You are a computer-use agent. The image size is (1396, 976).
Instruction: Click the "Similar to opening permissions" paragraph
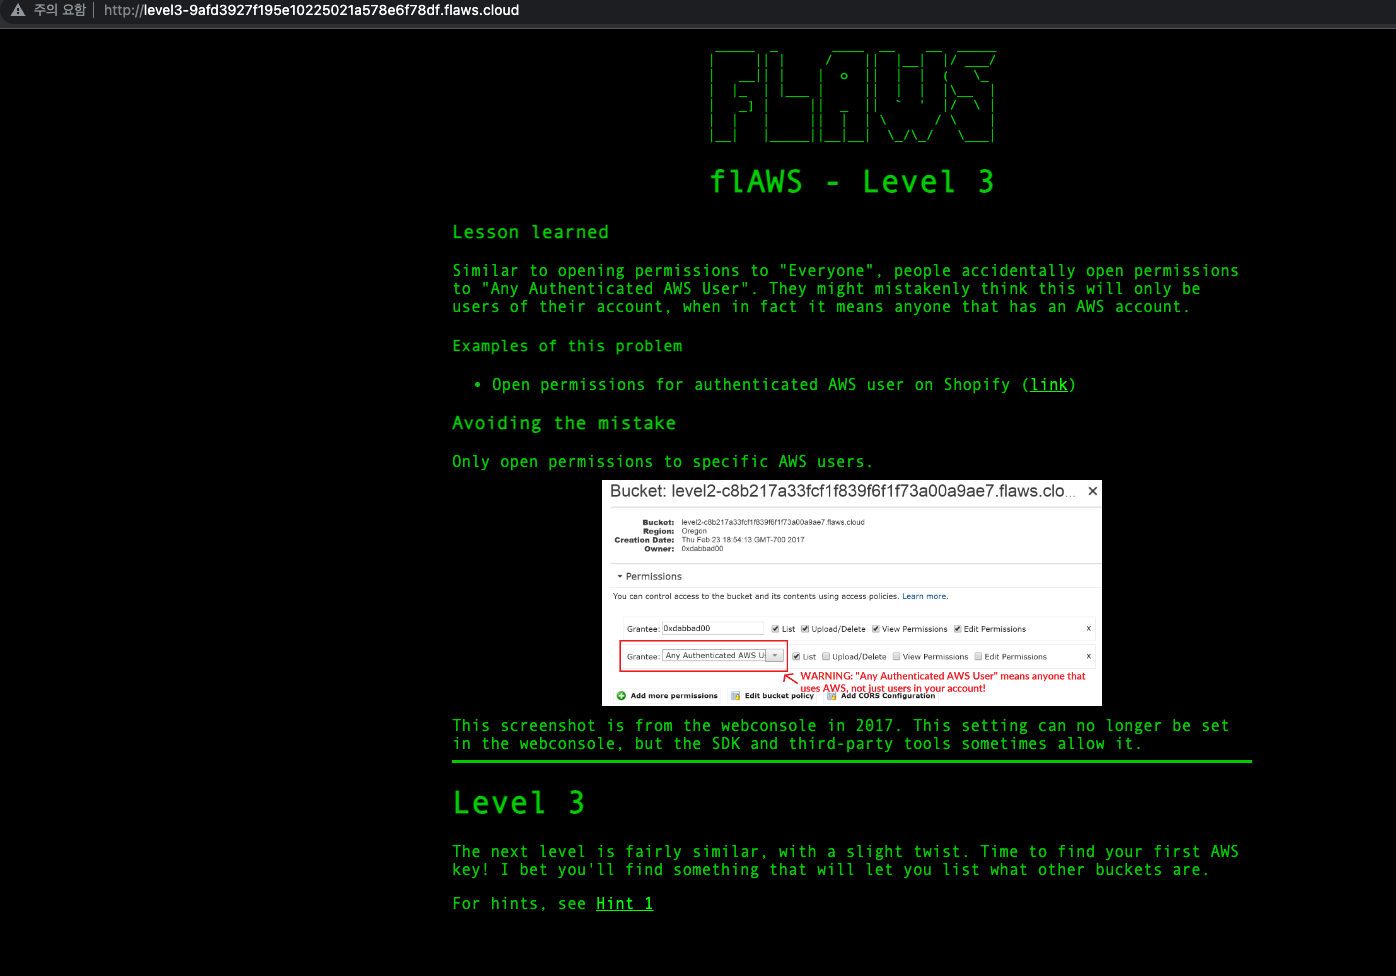pyautogui.click(x=845, y=289)
